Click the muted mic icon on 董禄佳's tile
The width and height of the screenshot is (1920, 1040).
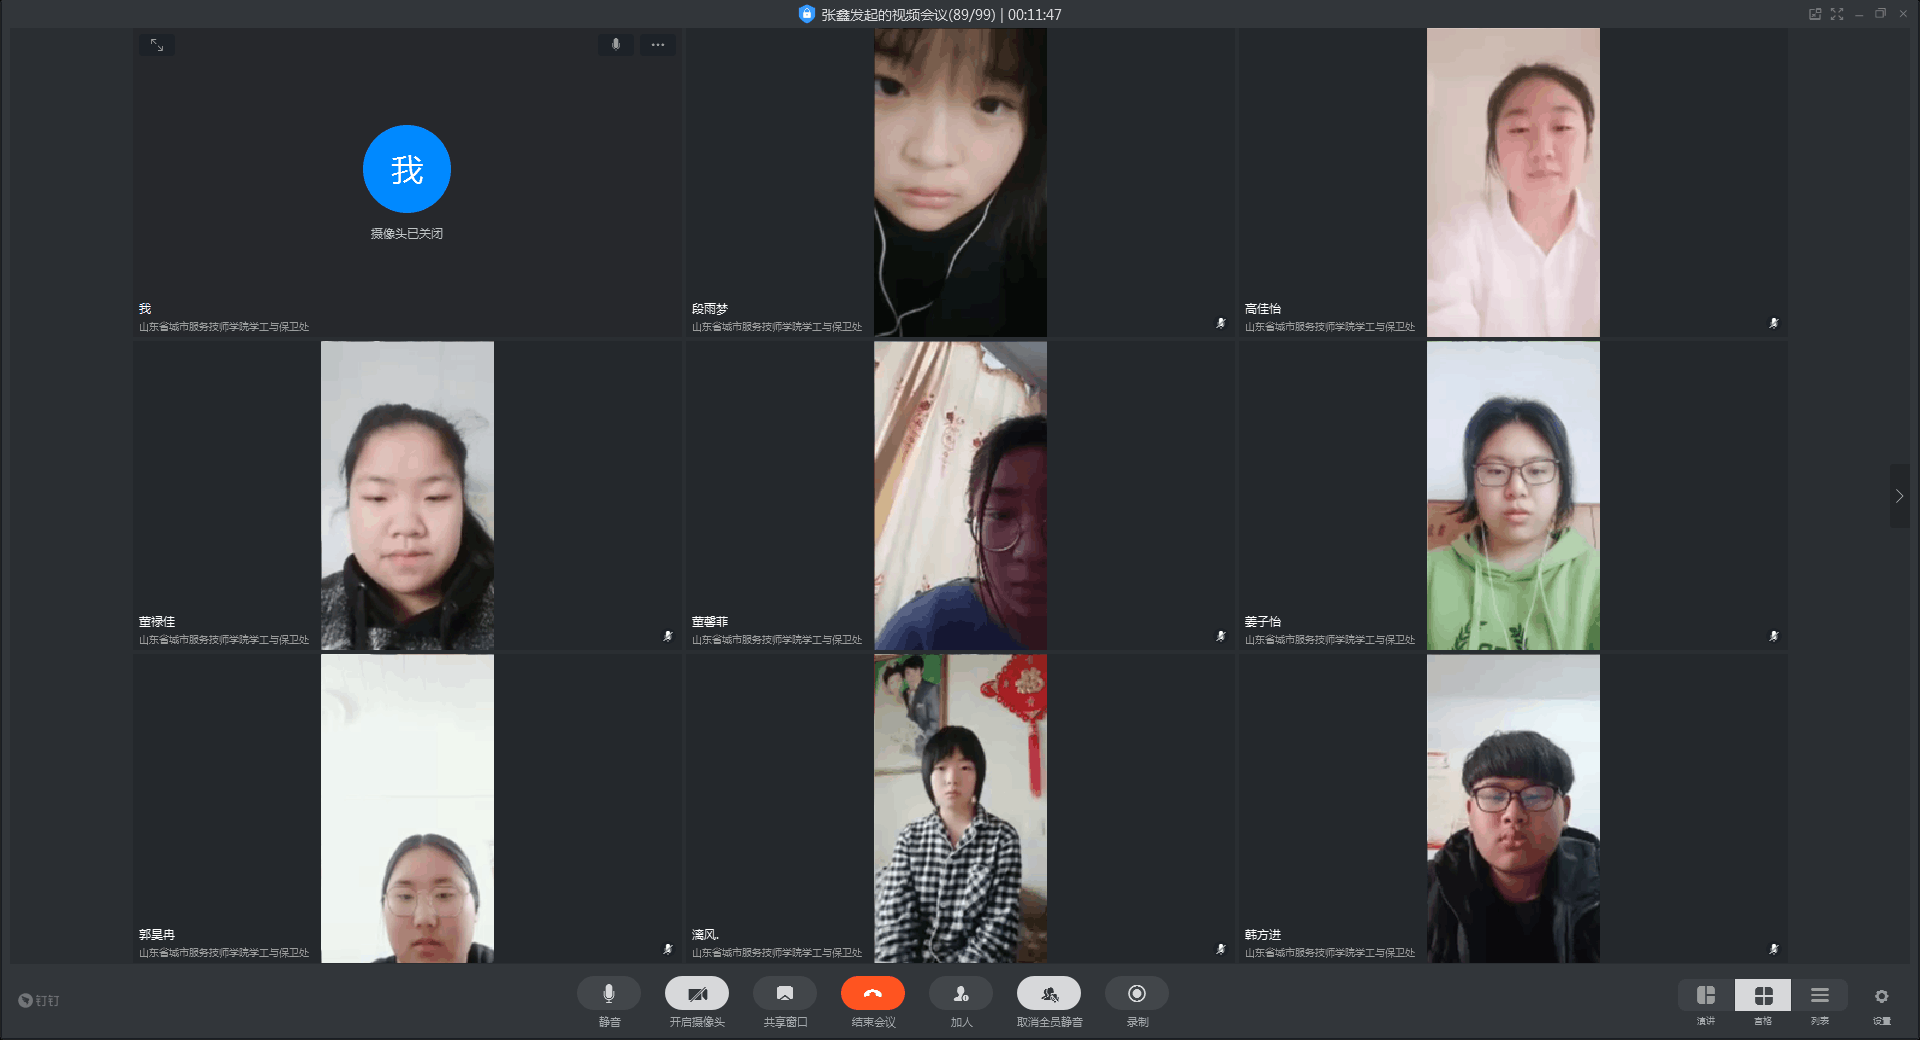pyautogui.click(x=668, y=636)
